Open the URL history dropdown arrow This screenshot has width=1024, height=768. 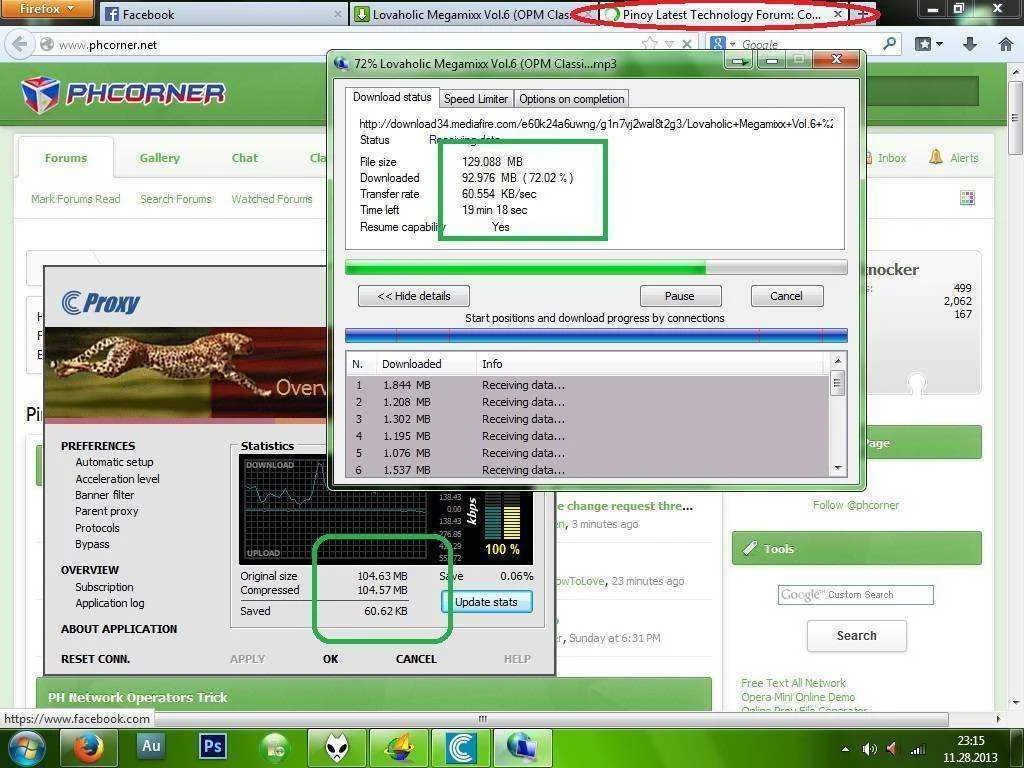click(669, 44)
